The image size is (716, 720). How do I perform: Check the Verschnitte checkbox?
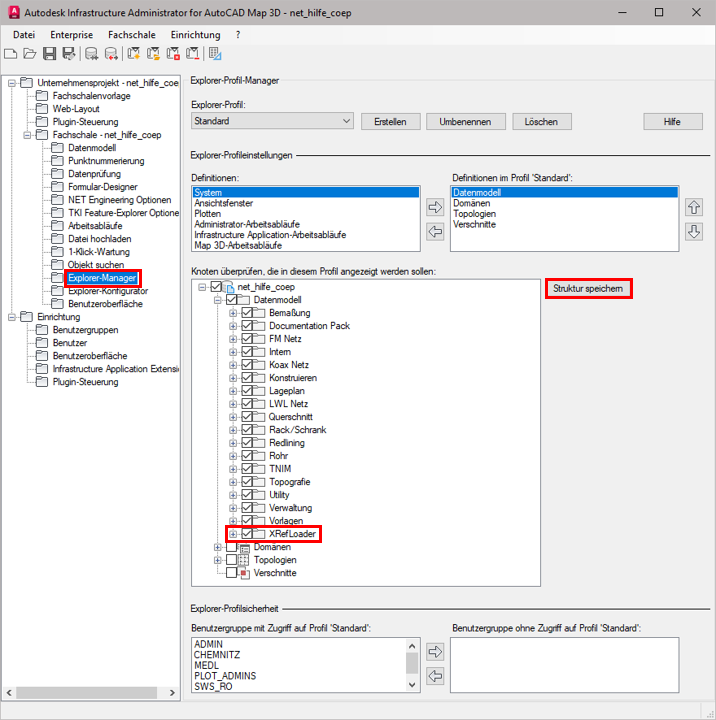[231, 573]
